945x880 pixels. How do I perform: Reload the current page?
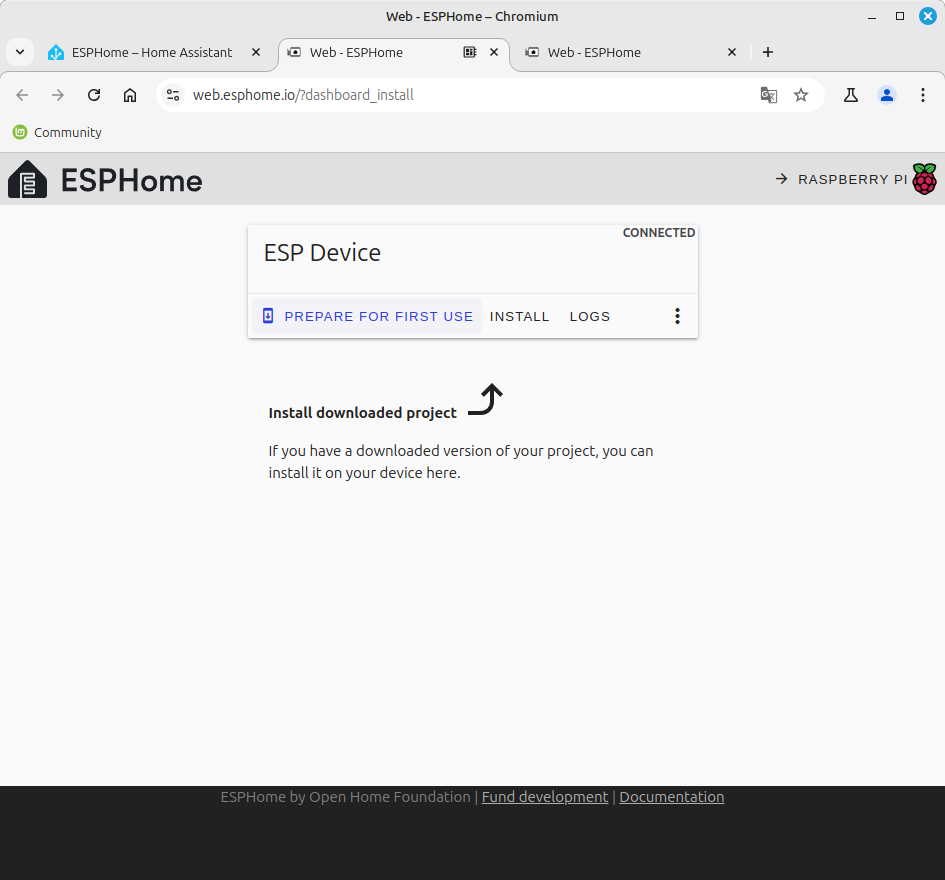click(94, 95)
